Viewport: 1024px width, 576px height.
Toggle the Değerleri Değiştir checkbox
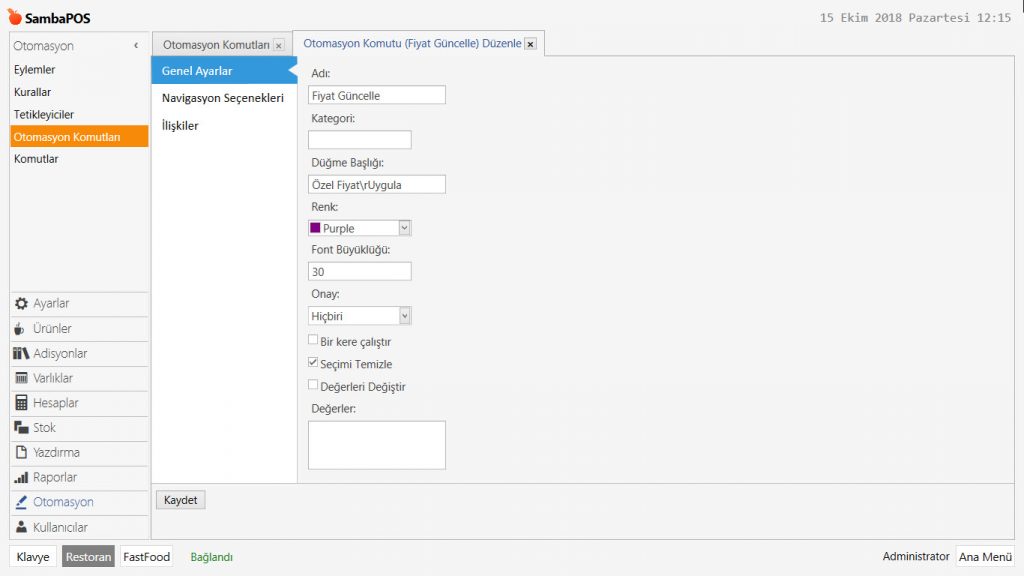coord(313,386)
